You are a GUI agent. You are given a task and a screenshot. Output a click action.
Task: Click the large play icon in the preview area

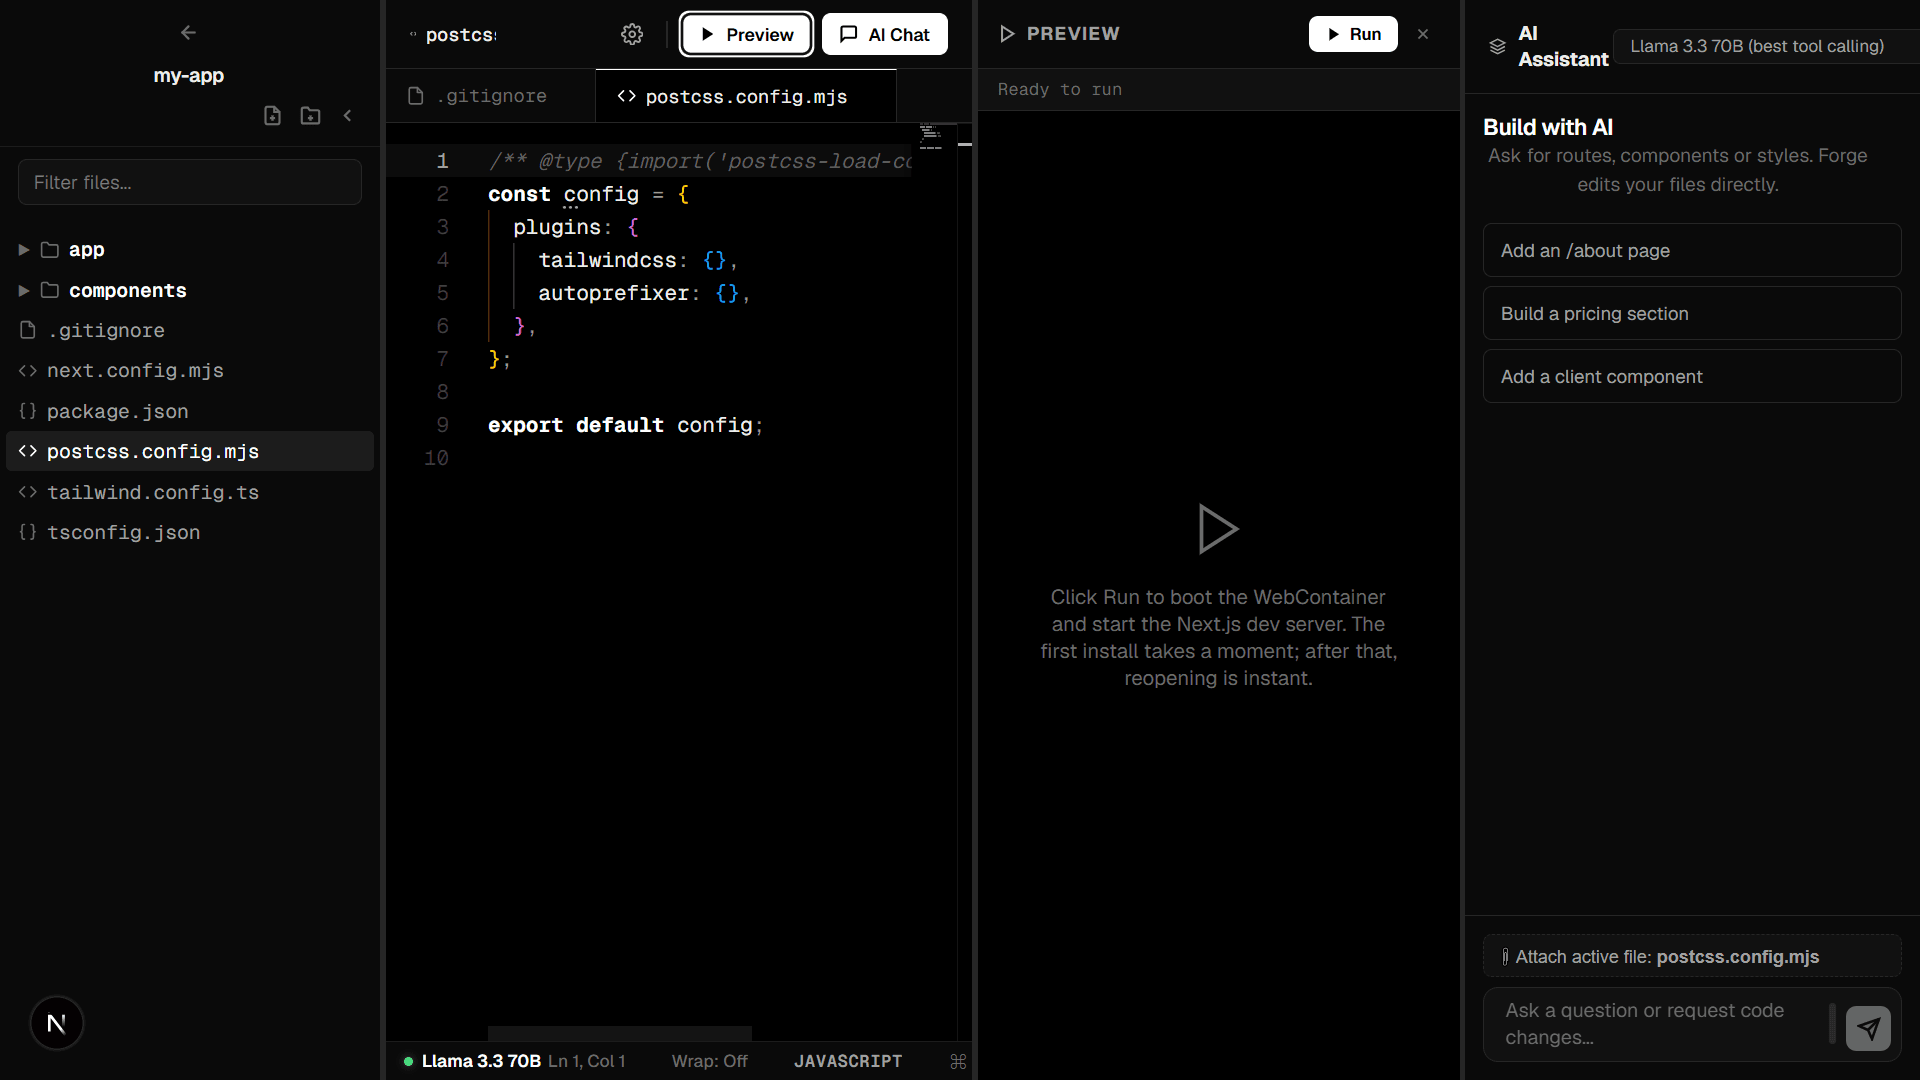(x=1218, y=529)
